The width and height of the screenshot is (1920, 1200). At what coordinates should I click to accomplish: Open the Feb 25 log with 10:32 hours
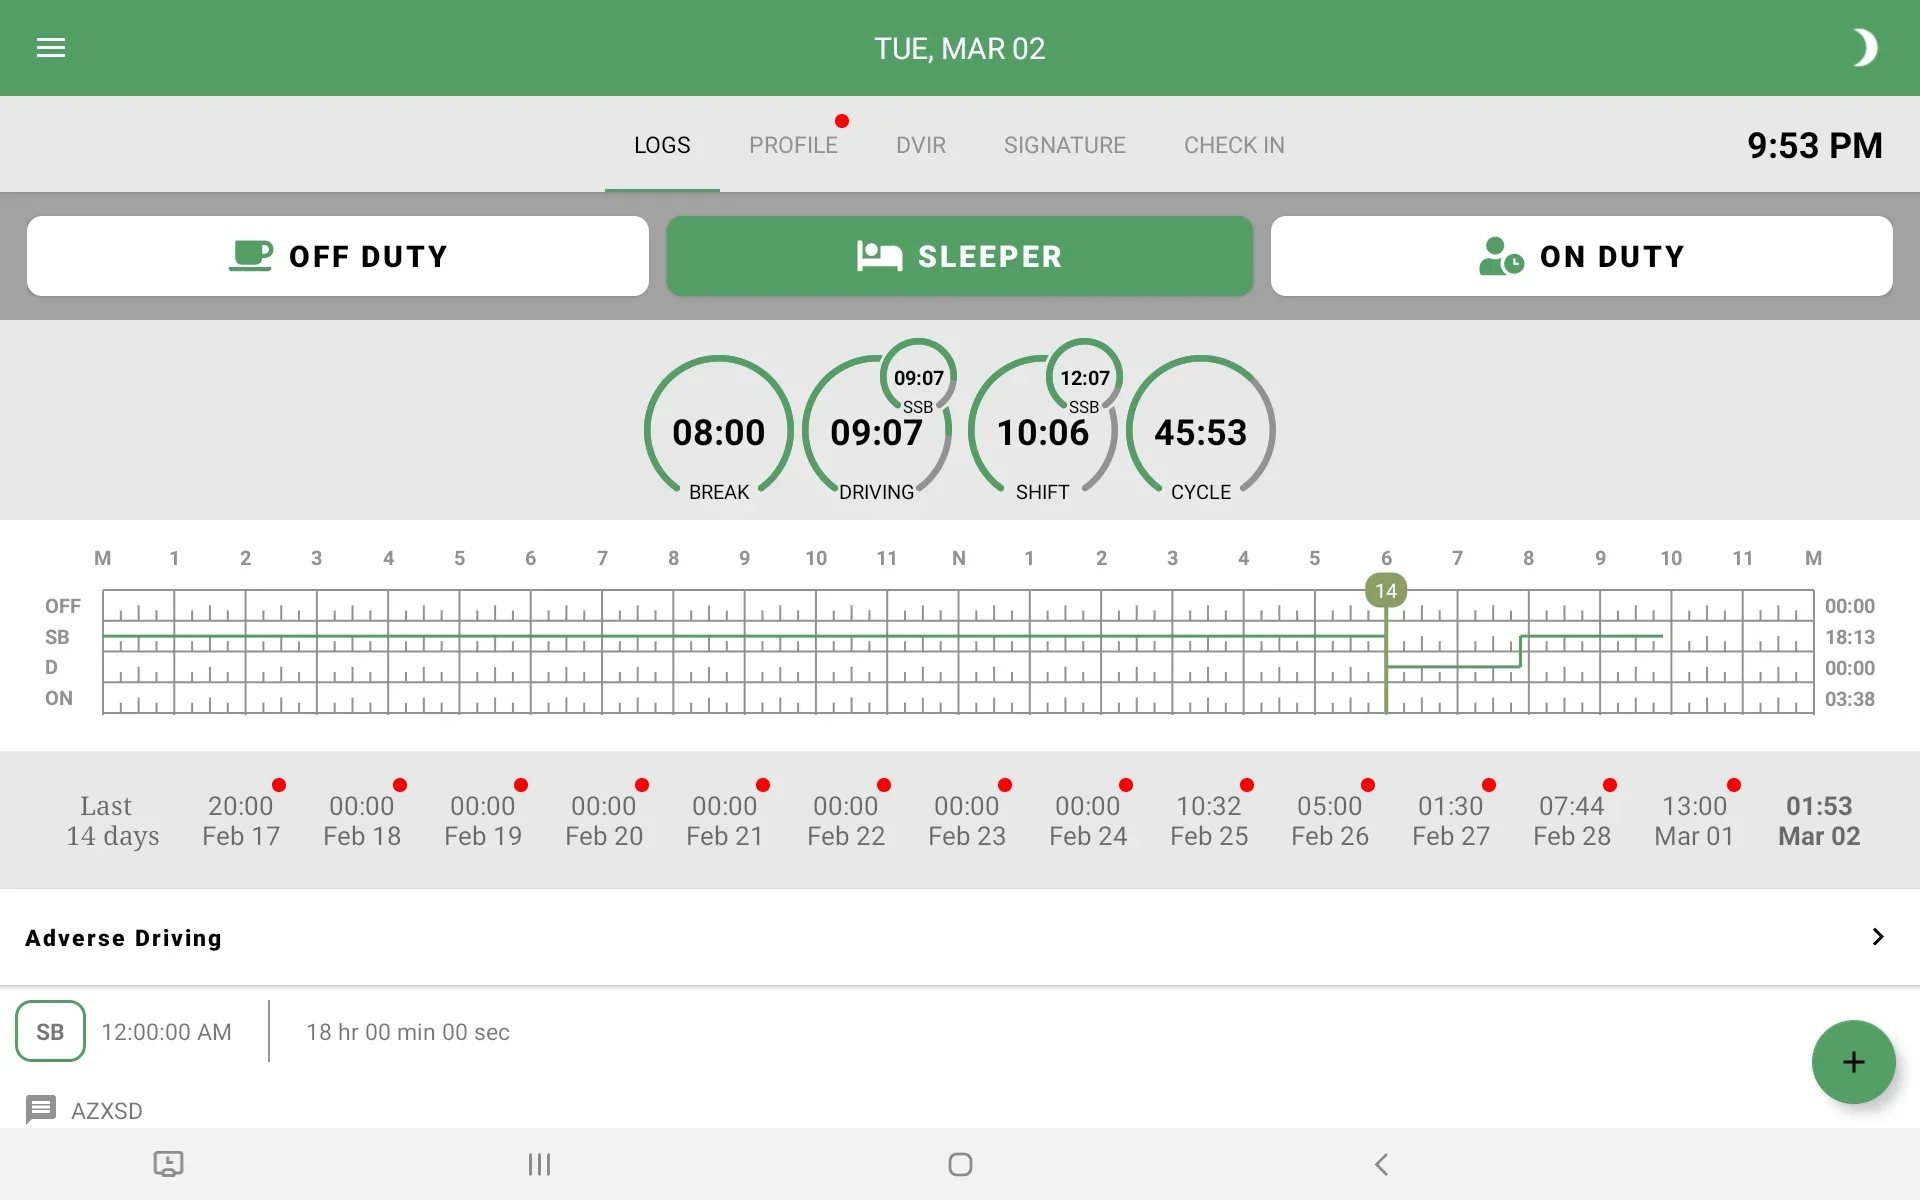(1209, 820)
